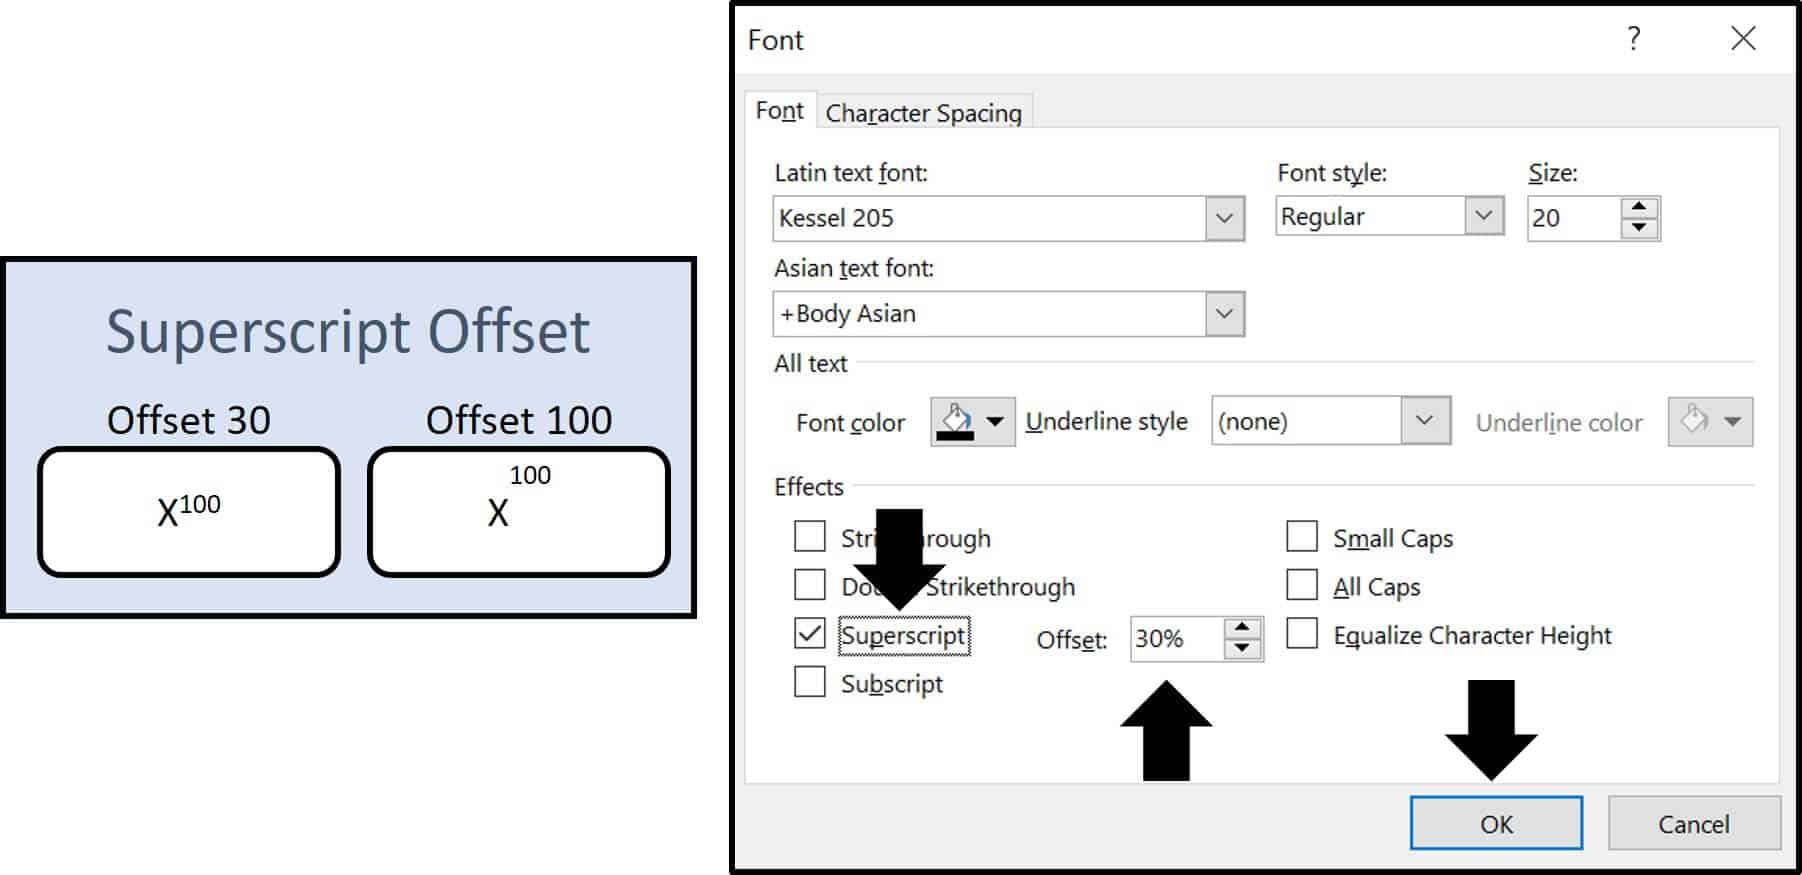Check the All Caps option
Screen dimensions: 1802x875
(x=1301, y=585)
